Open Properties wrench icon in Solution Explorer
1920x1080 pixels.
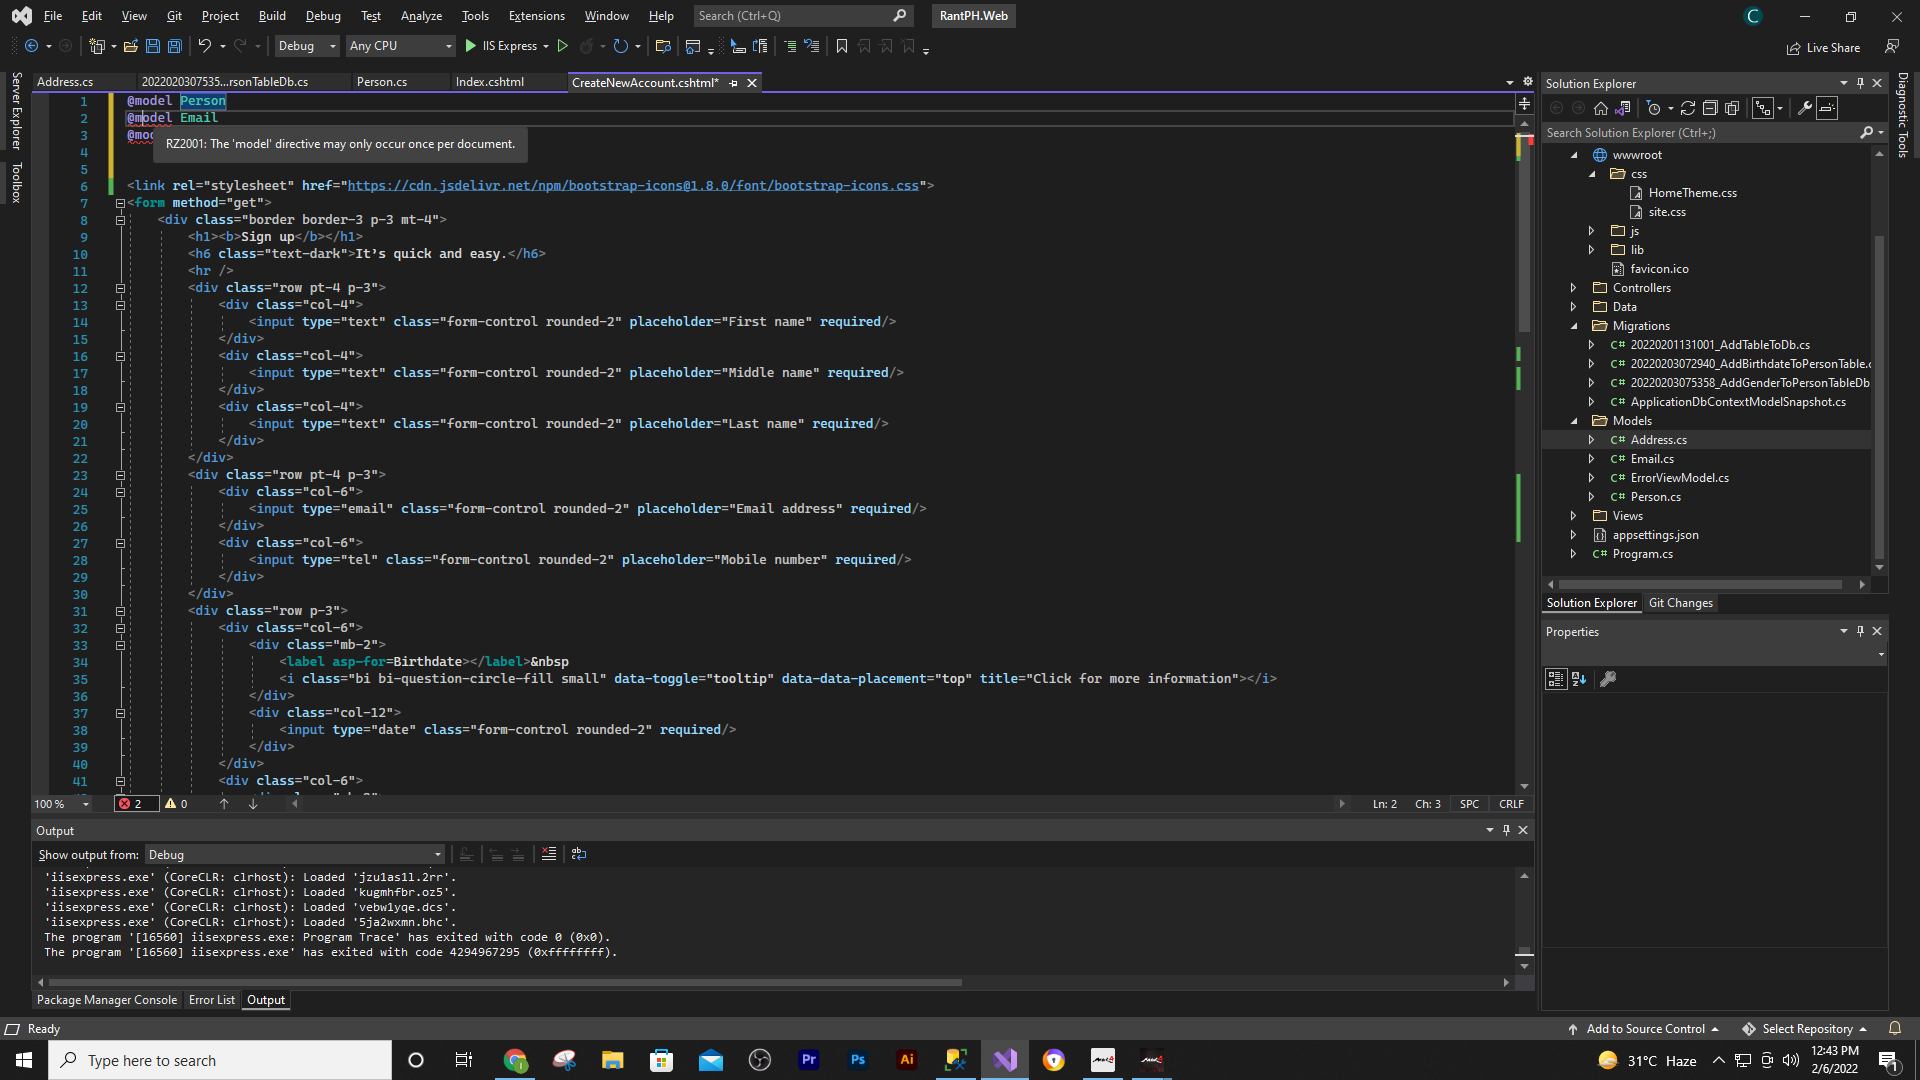1805,108
